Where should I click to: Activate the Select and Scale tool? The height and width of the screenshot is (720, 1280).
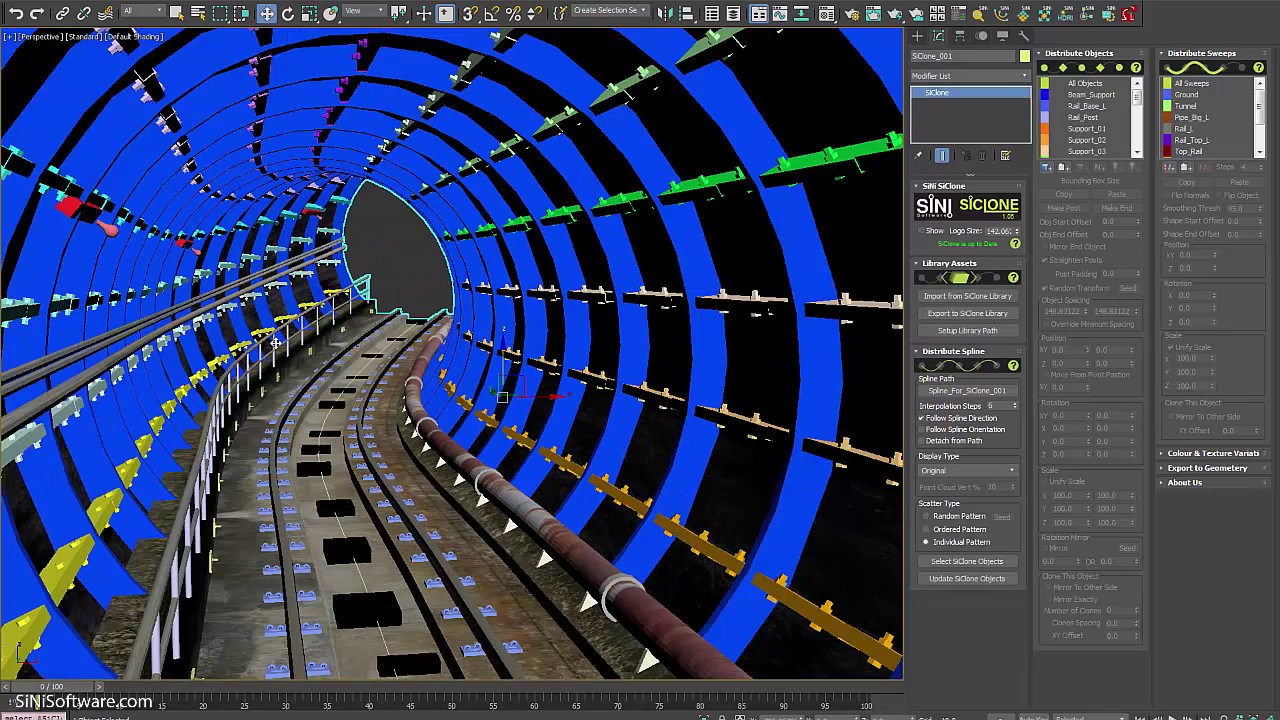tap(309, 14)
